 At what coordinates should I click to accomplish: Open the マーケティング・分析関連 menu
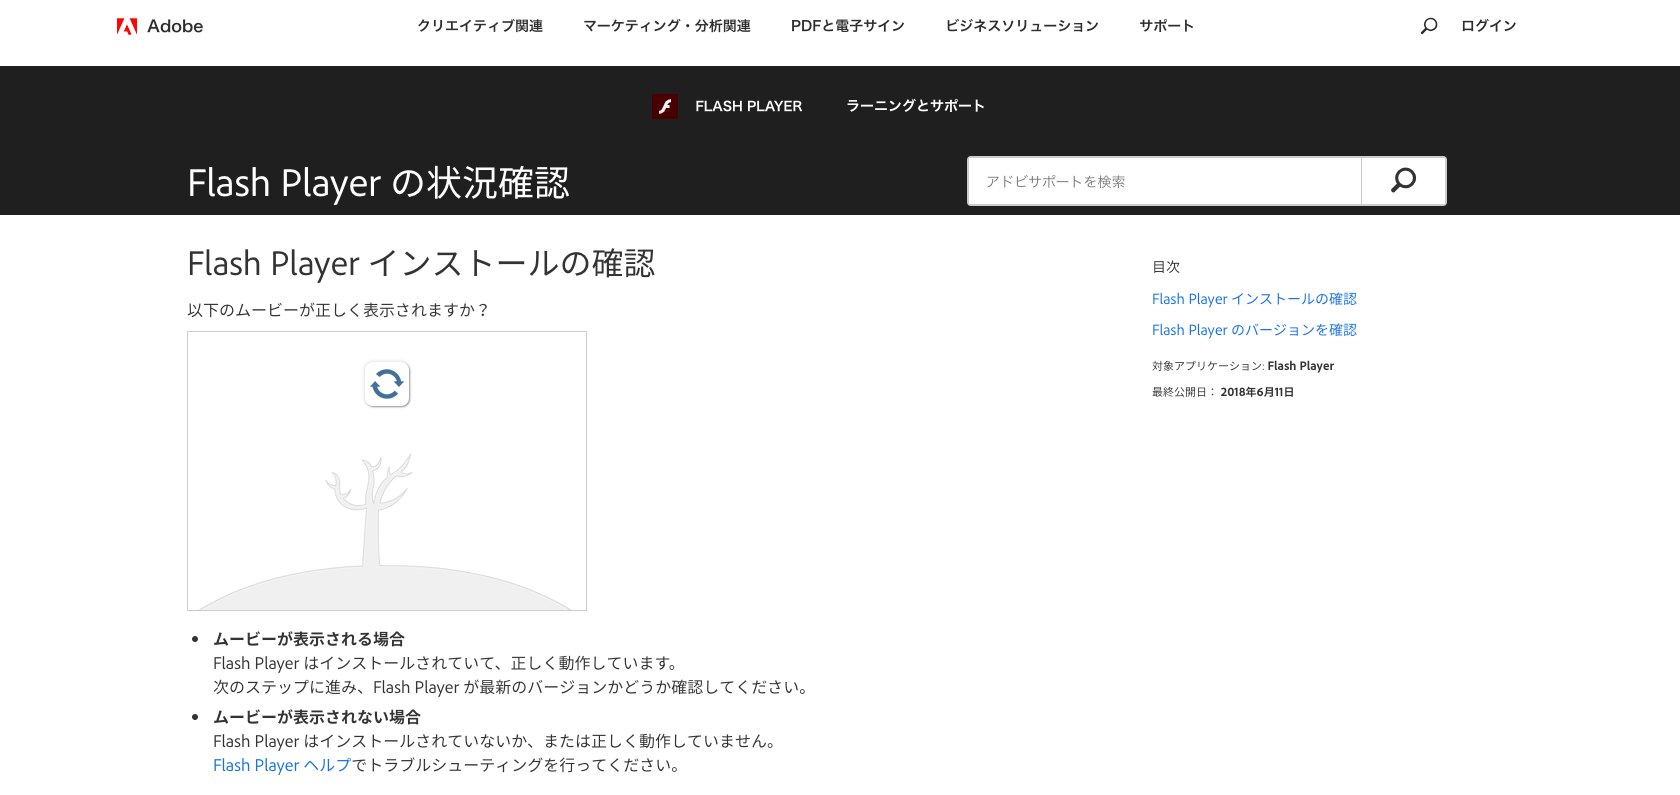[667, 26]
